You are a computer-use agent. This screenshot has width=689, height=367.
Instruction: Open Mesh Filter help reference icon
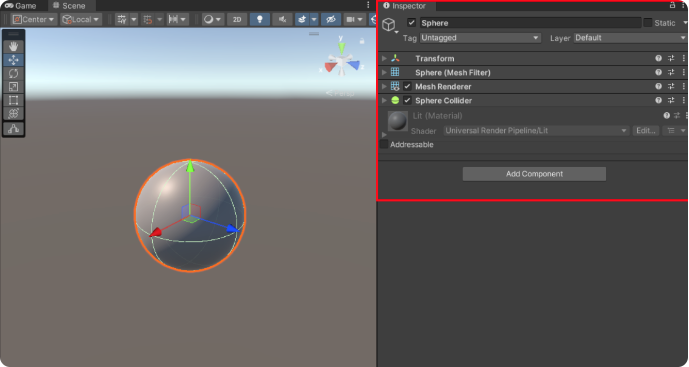(x=658, y=72)
